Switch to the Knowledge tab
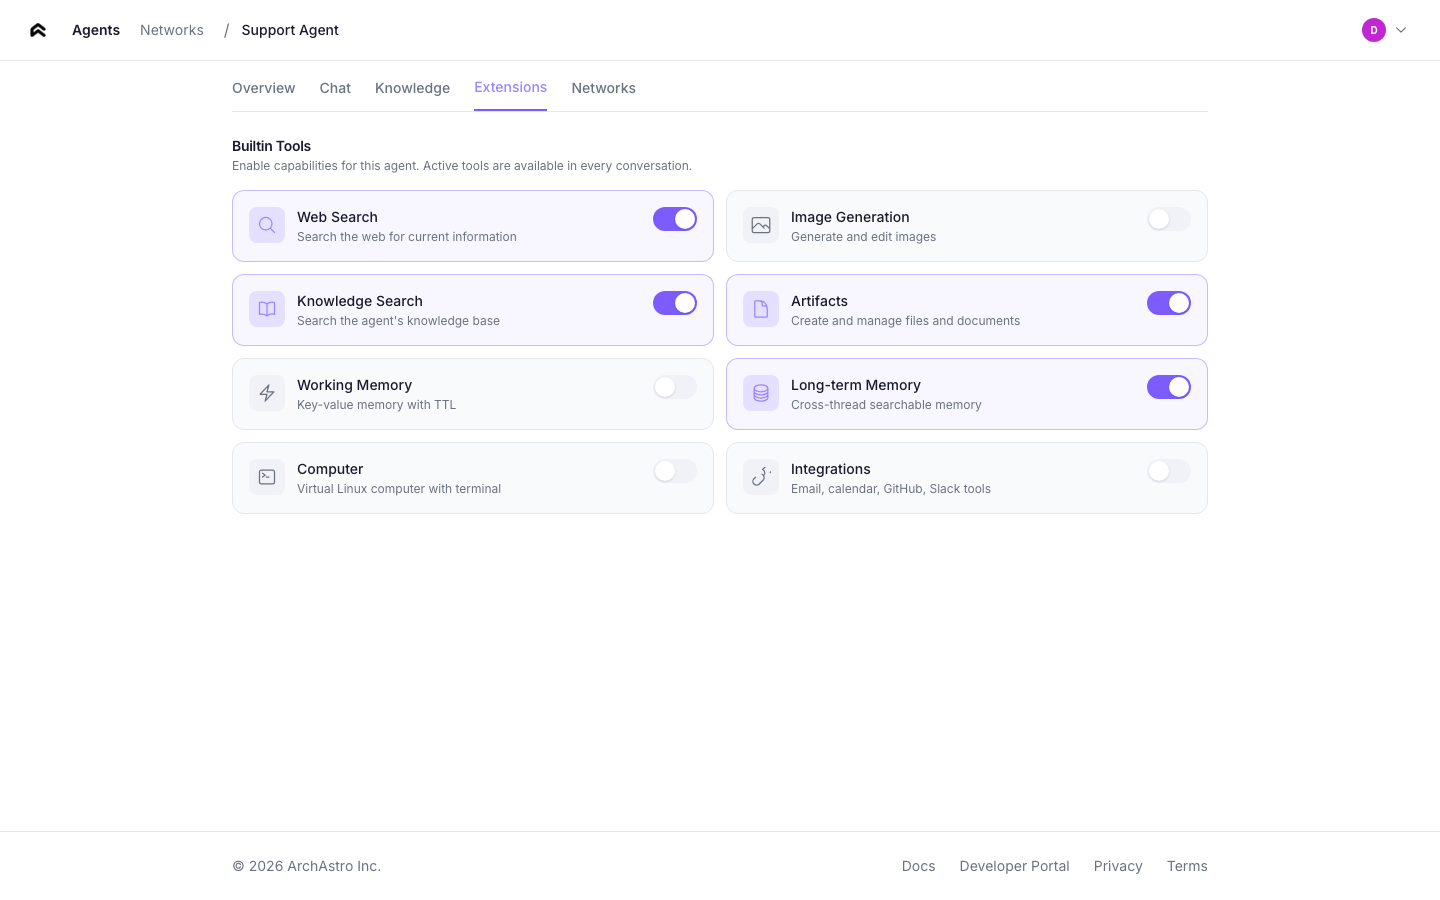1440x900 pixels. click(x=412, y=88)
